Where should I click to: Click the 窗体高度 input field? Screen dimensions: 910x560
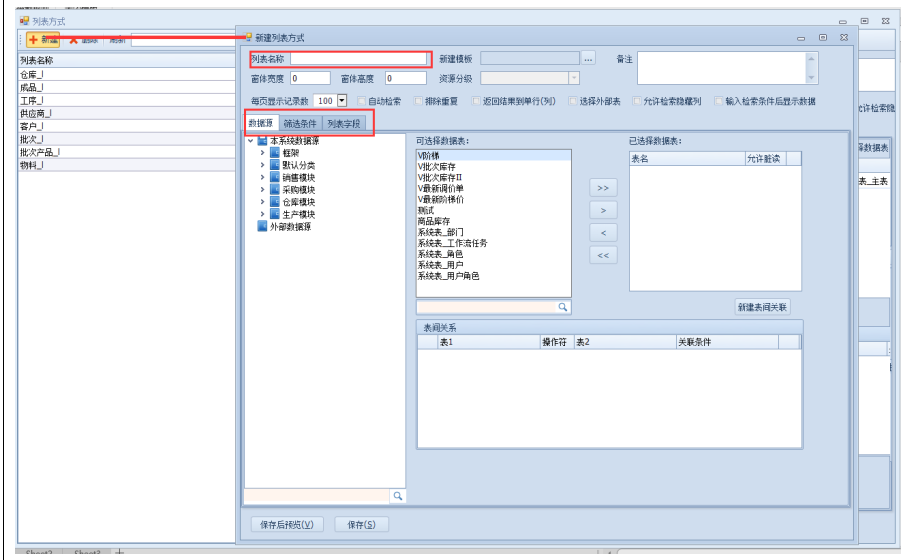point(406,78)
